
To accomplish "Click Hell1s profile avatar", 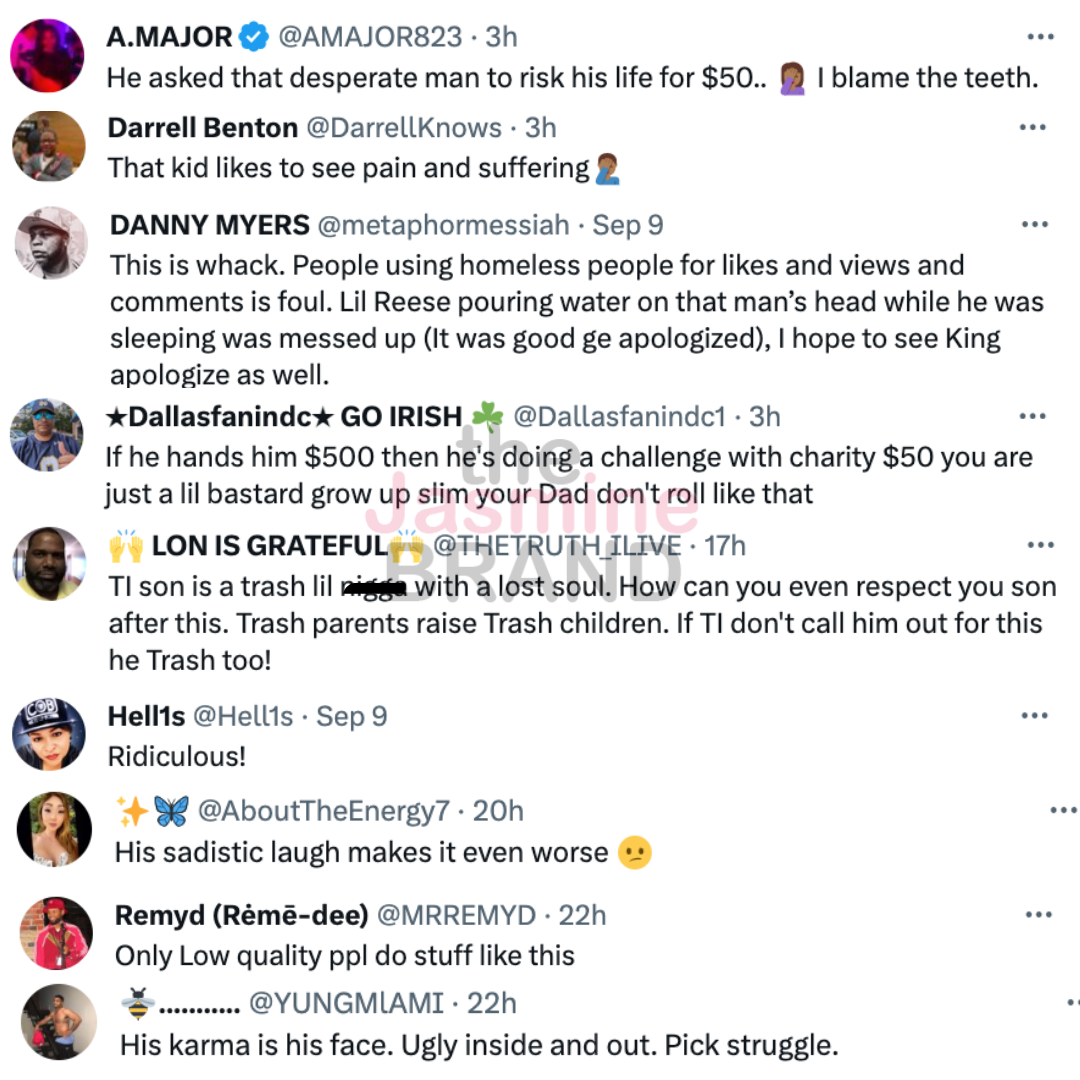I will click(x=48, y=734).
